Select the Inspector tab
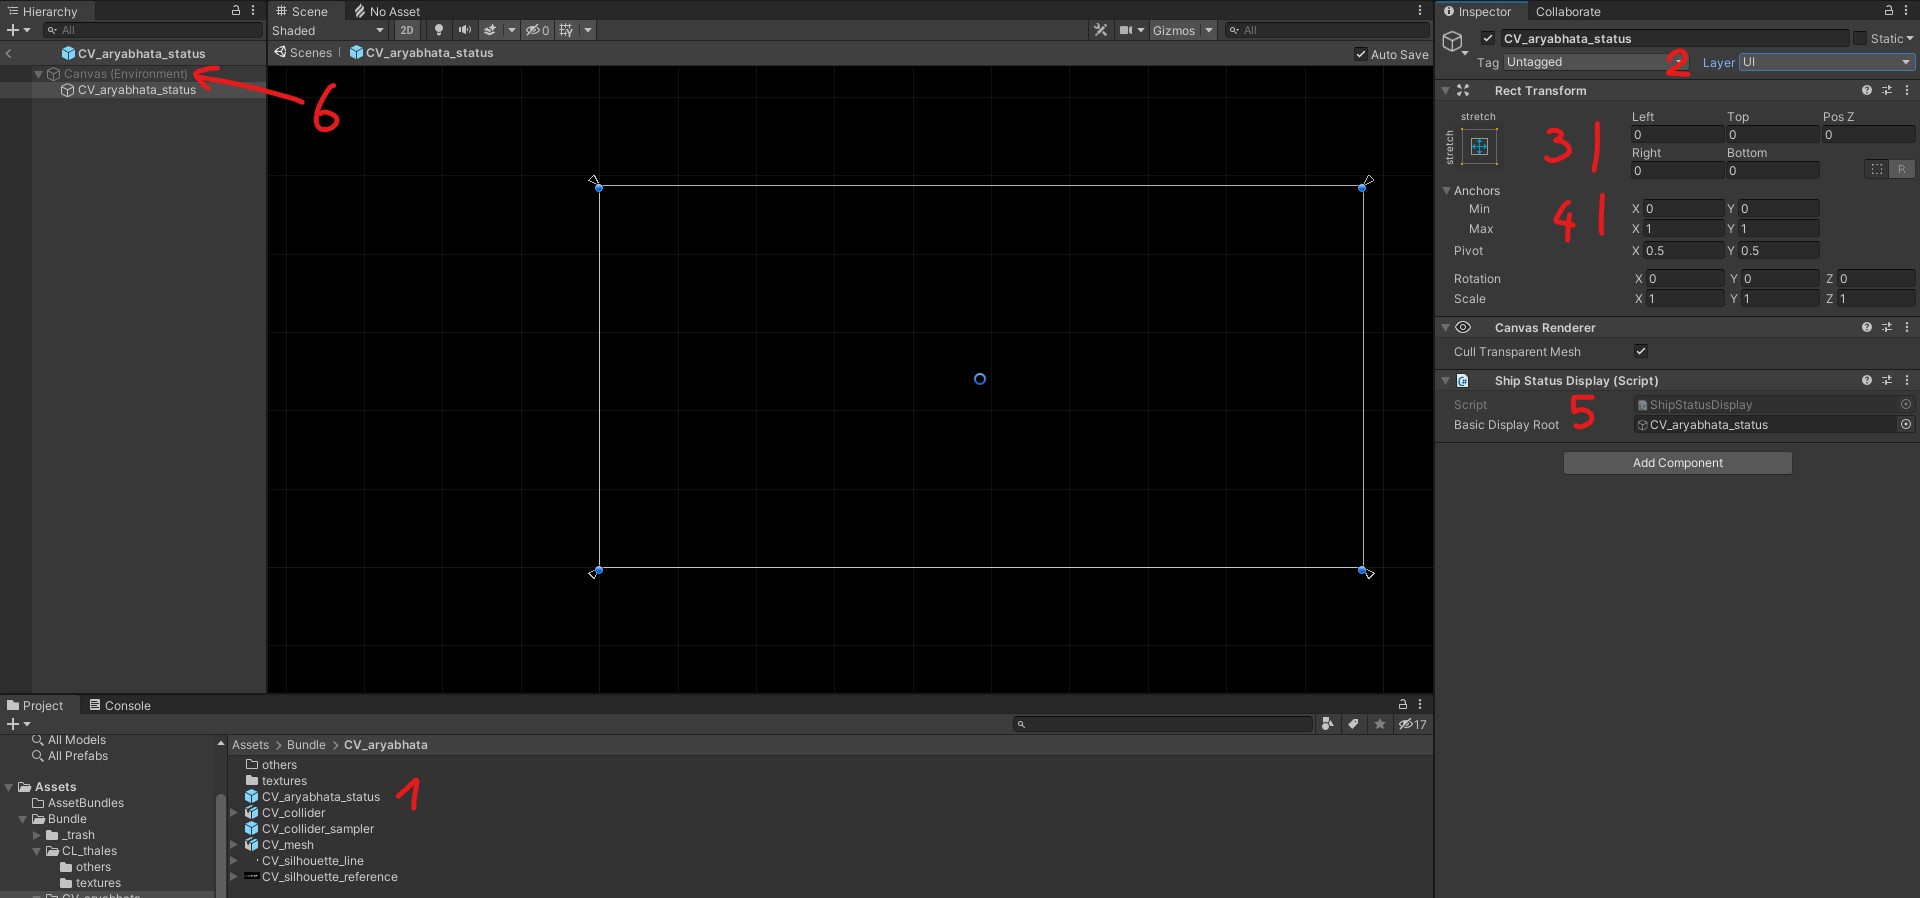The height and width of the screenshot is (898, 1920). tap(1478, 11)
